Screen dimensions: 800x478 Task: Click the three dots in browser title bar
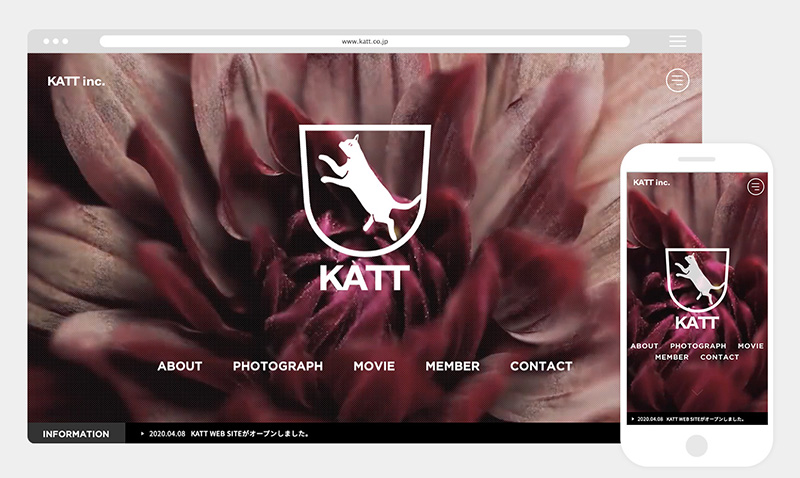[54, 41]
